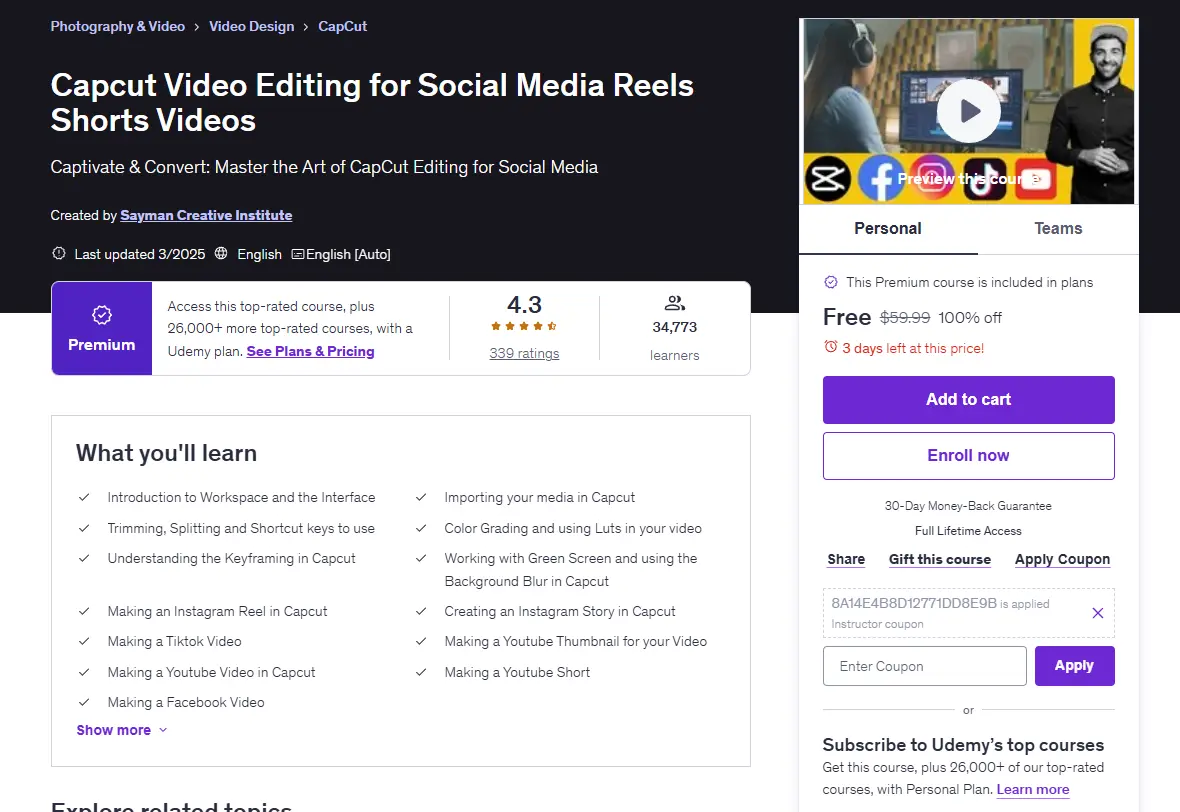Open Video Design breadcrumb

(x=251, y=26)
